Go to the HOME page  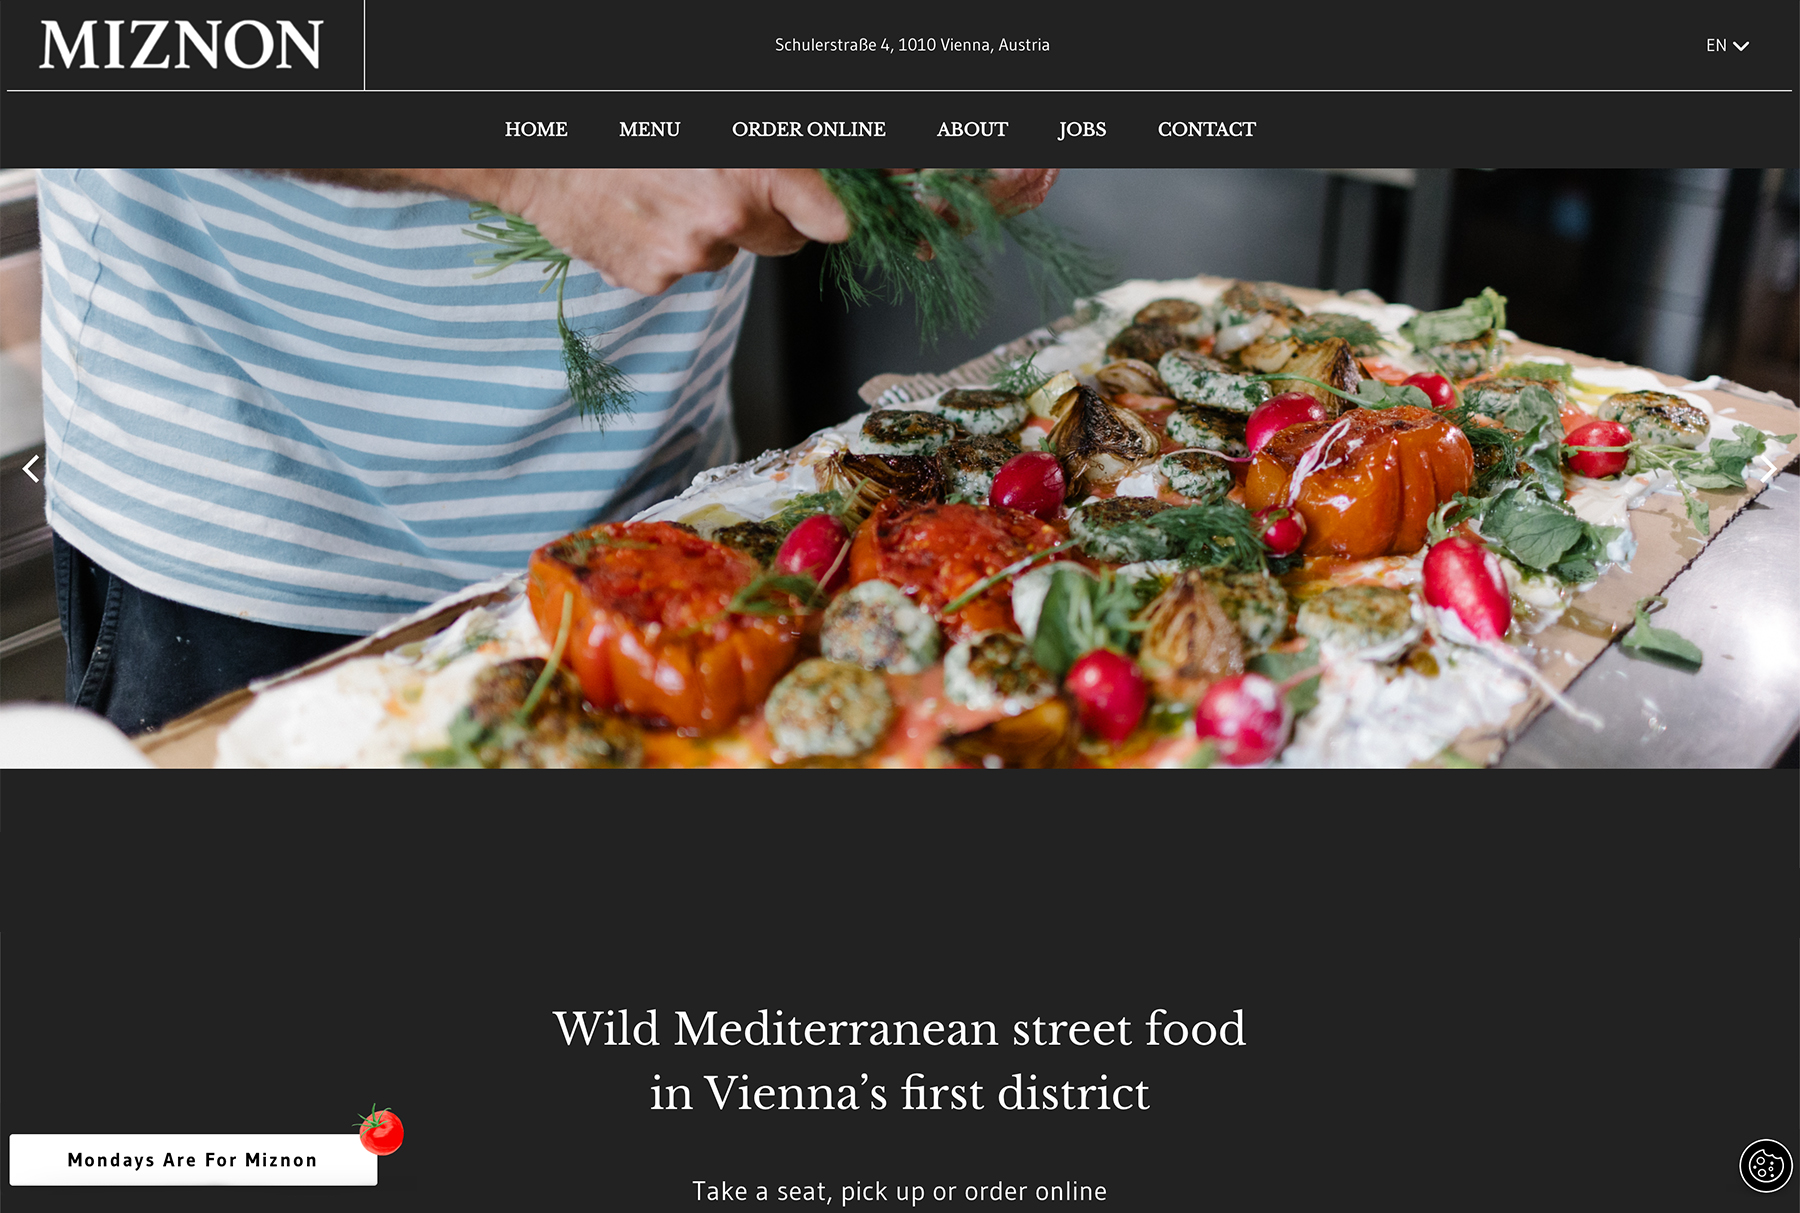coord(536,129)
